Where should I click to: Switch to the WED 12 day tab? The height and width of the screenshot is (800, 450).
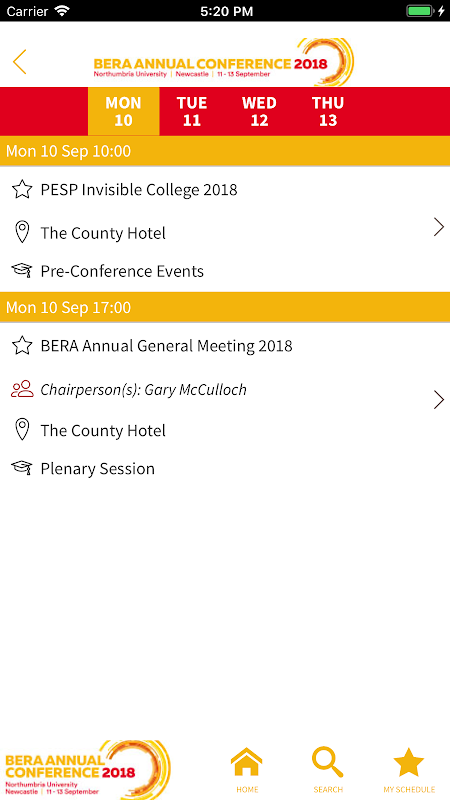[x=259, y=111]
